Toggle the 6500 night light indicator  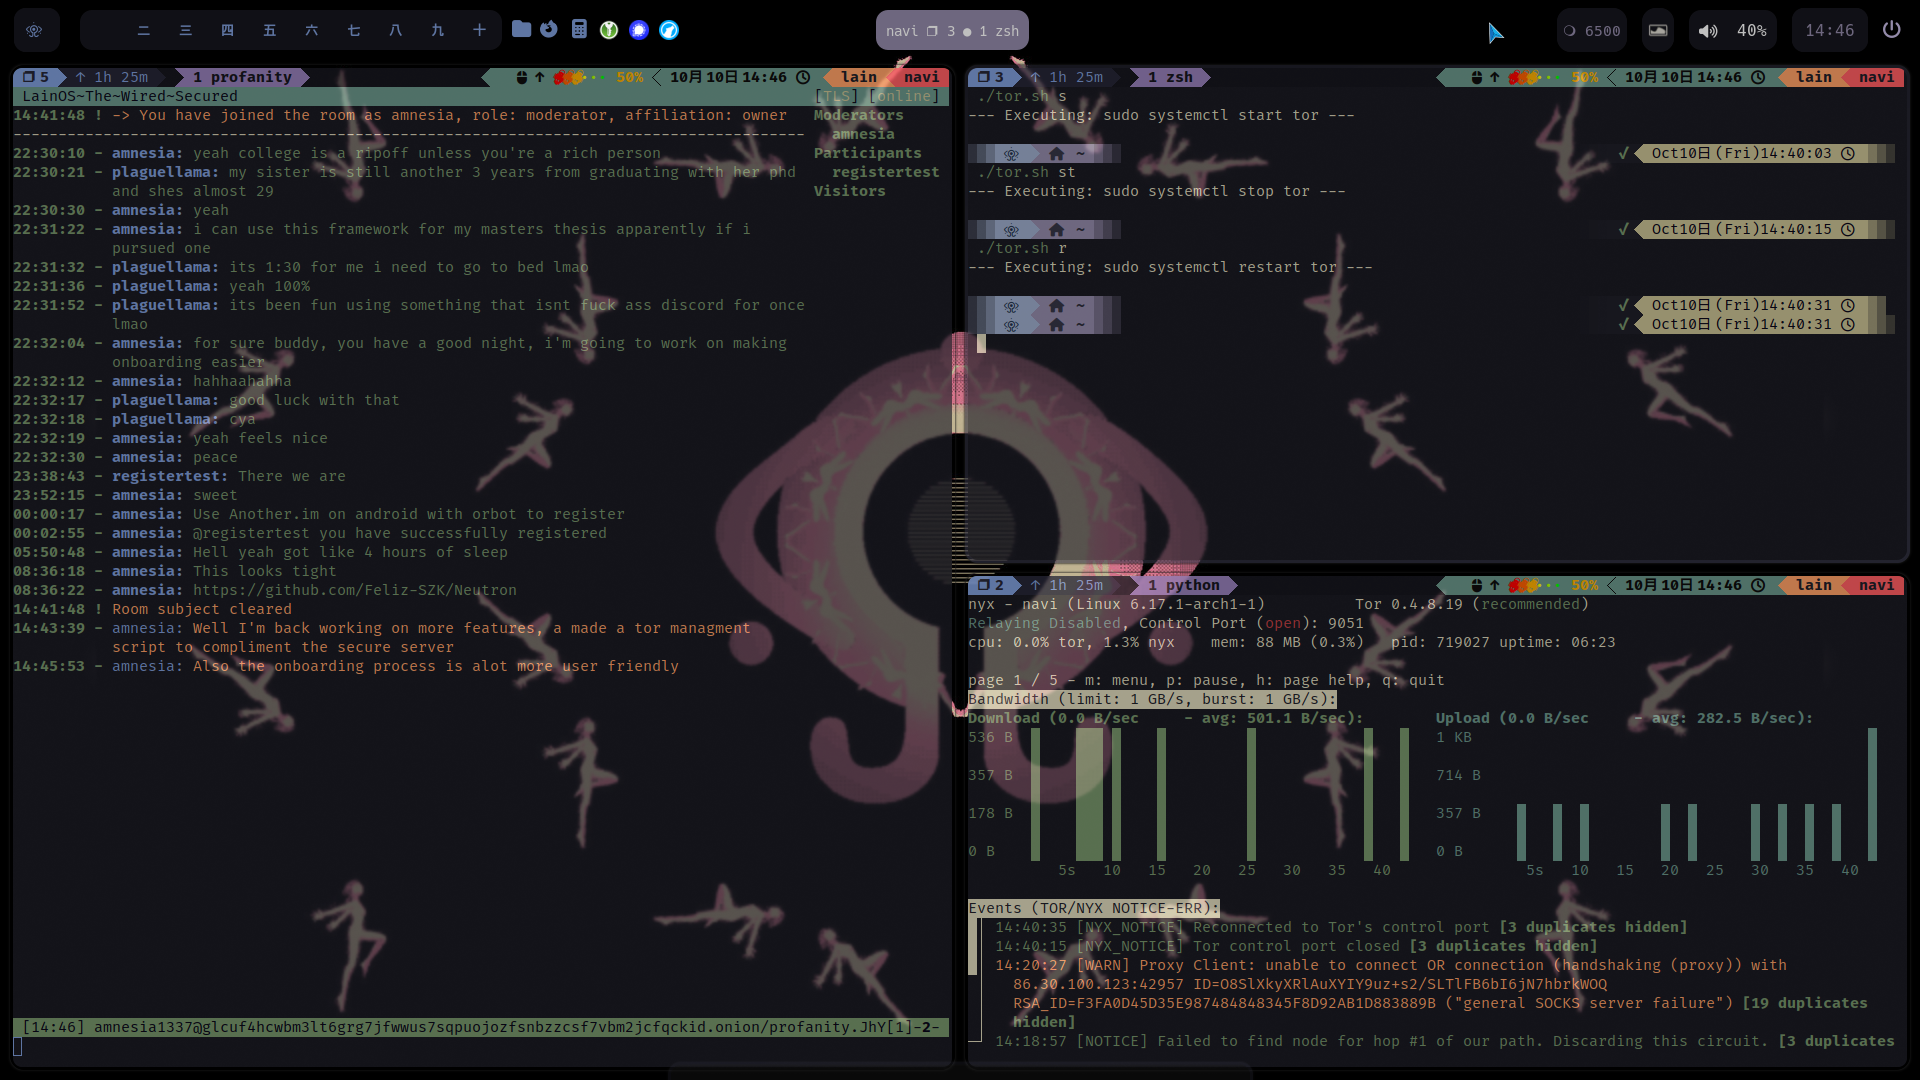tap(1592, 31)
